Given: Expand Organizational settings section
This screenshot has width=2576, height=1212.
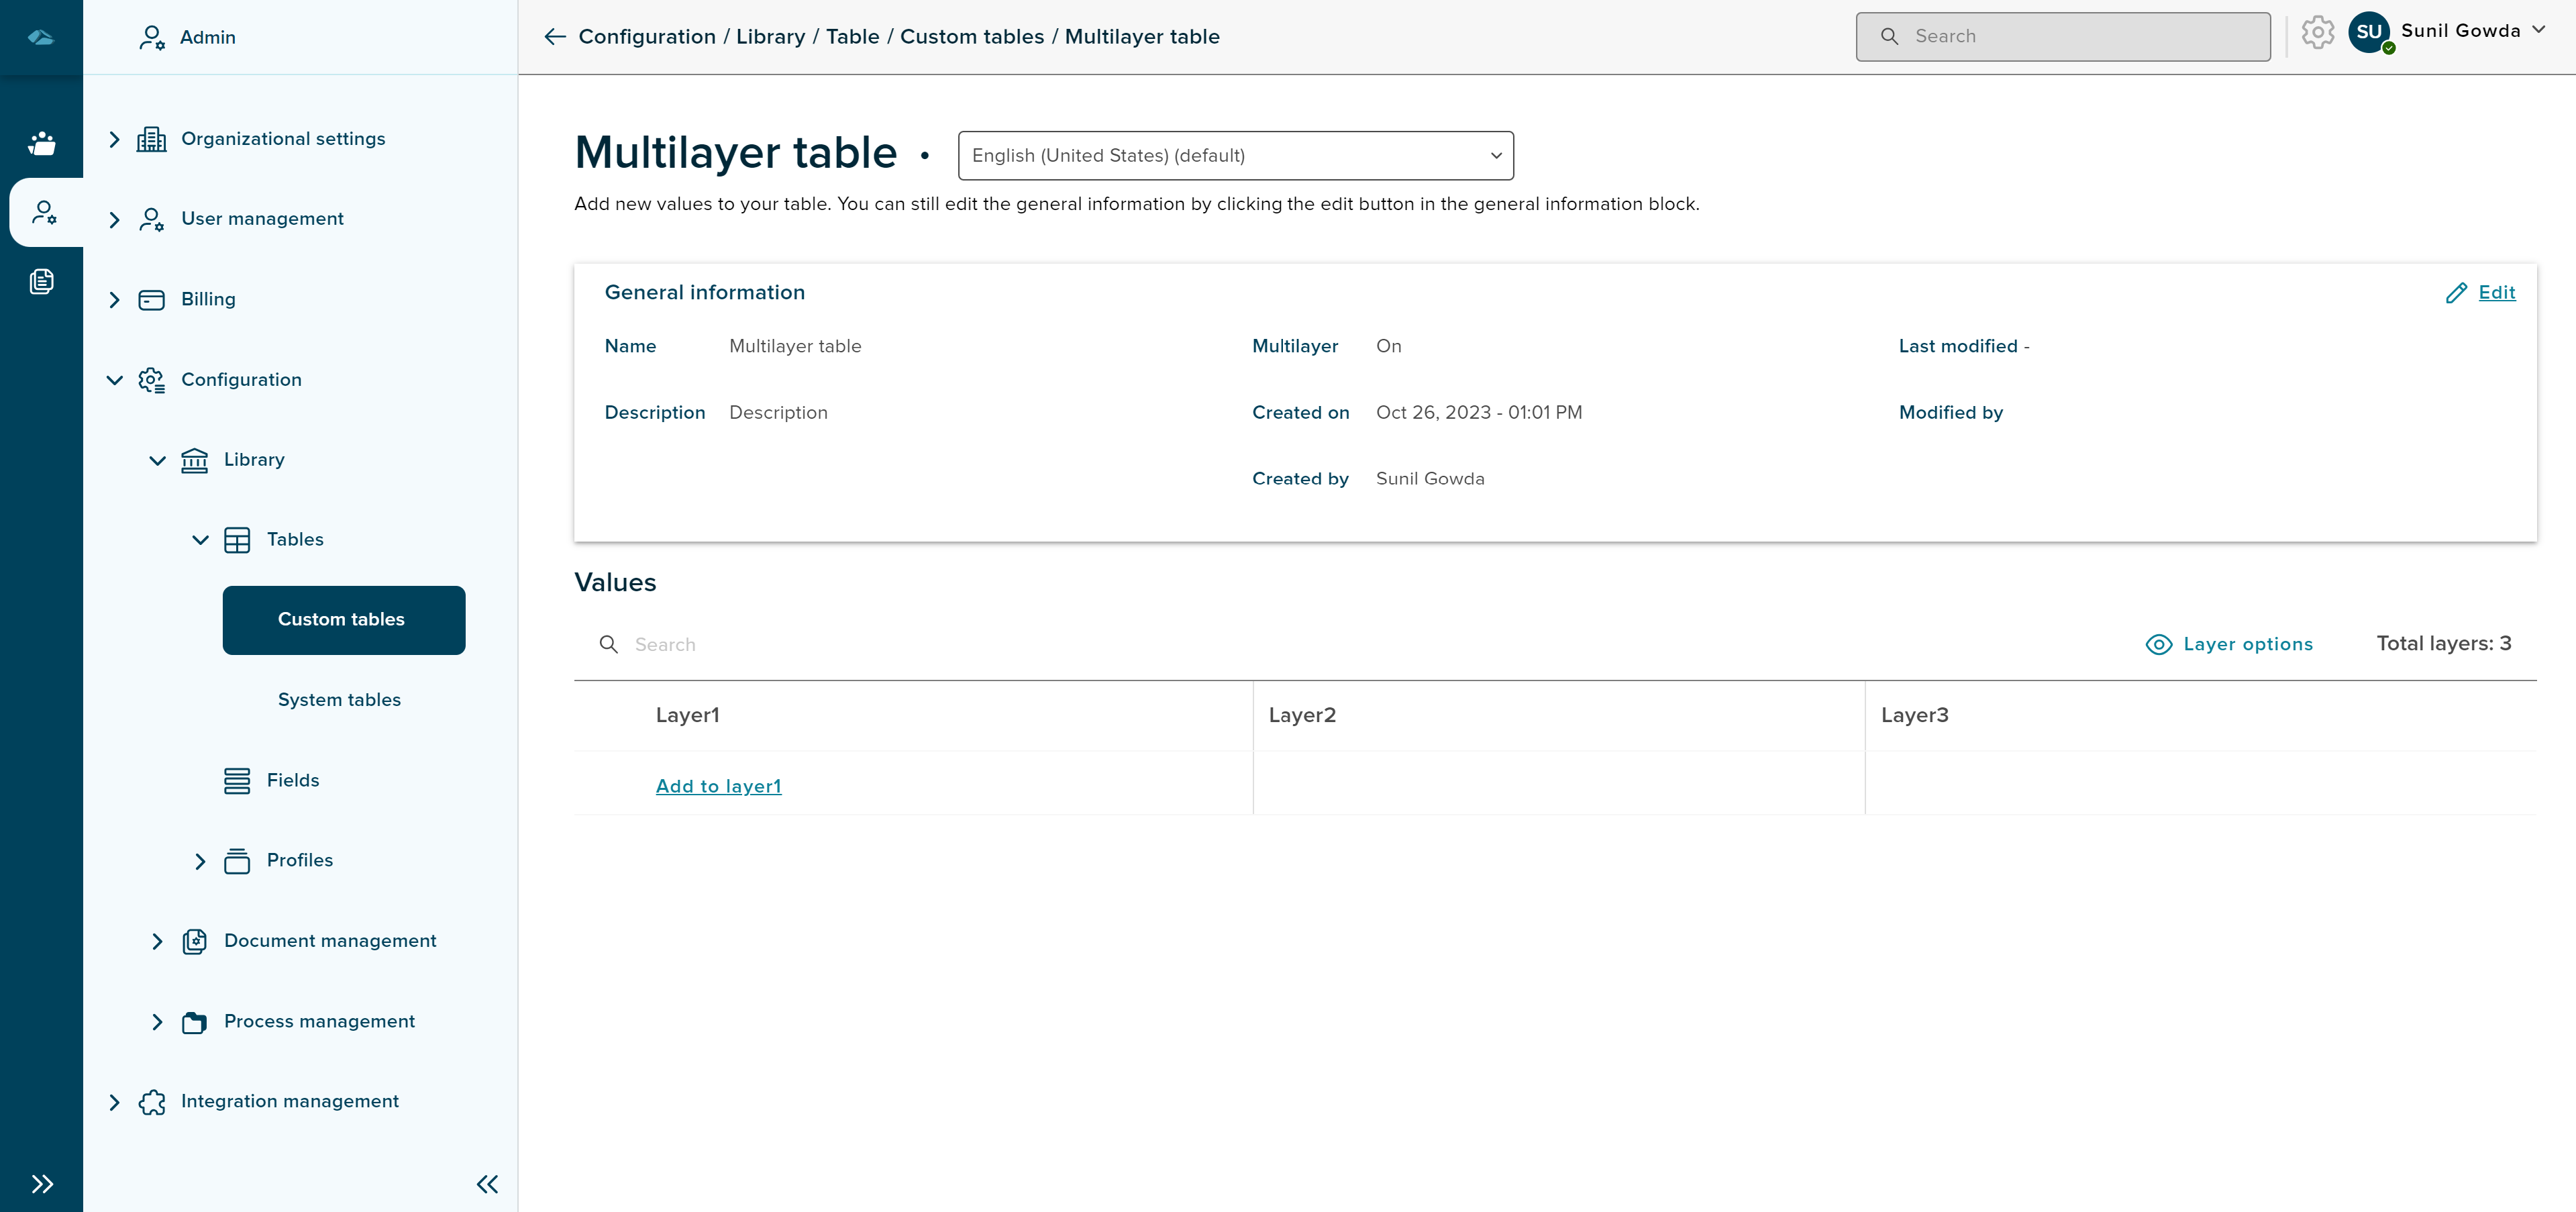Looking at the screenshot, I should point(114,139).
